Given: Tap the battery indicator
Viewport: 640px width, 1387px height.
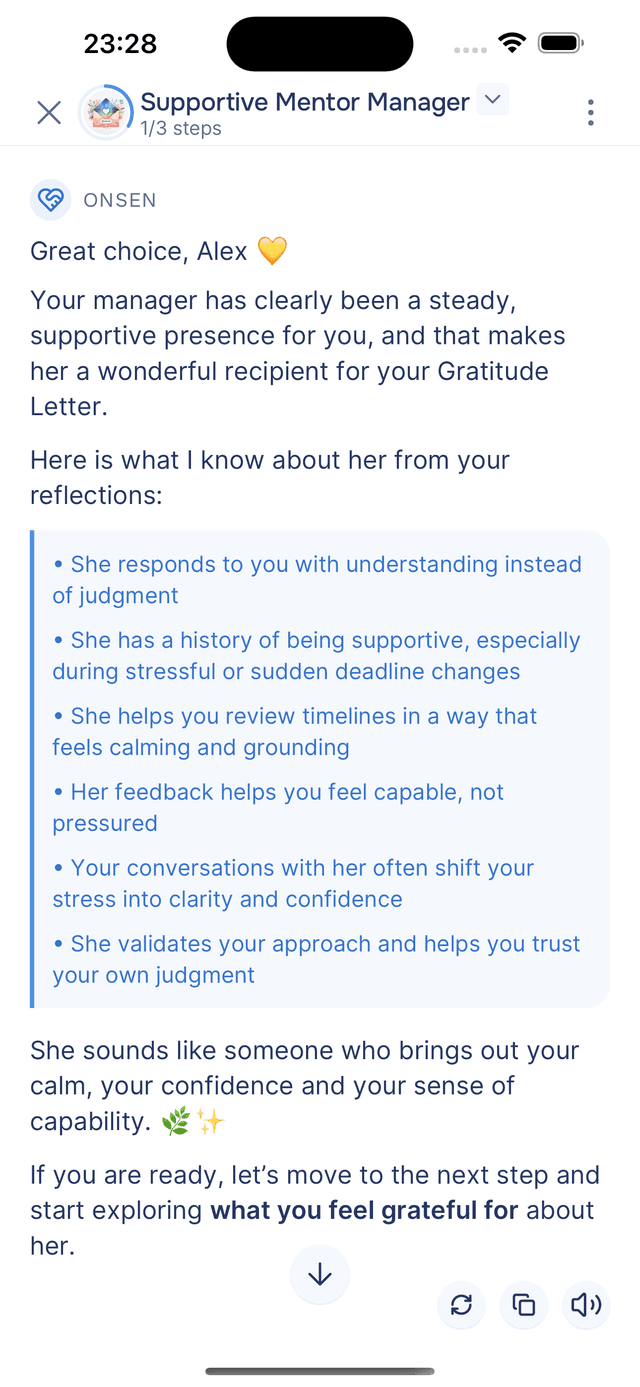Looking at the screenshot, I should [560, 42].
